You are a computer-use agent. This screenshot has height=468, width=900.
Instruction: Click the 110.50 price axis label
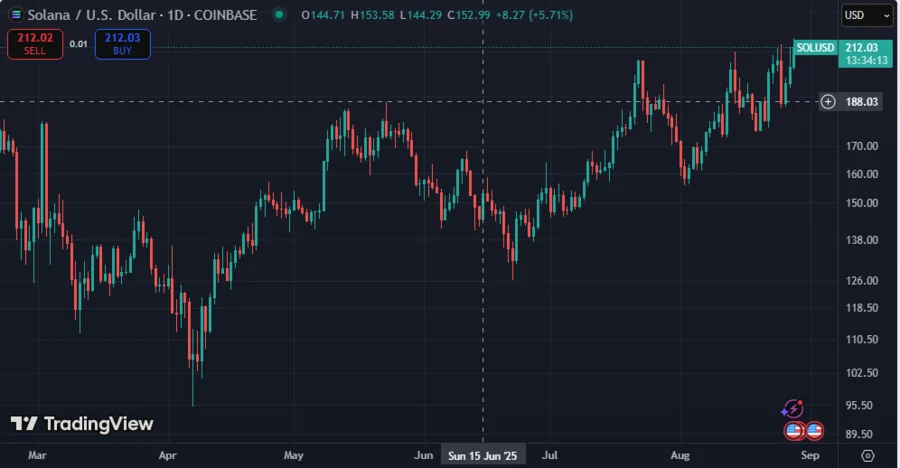point(862,339)
